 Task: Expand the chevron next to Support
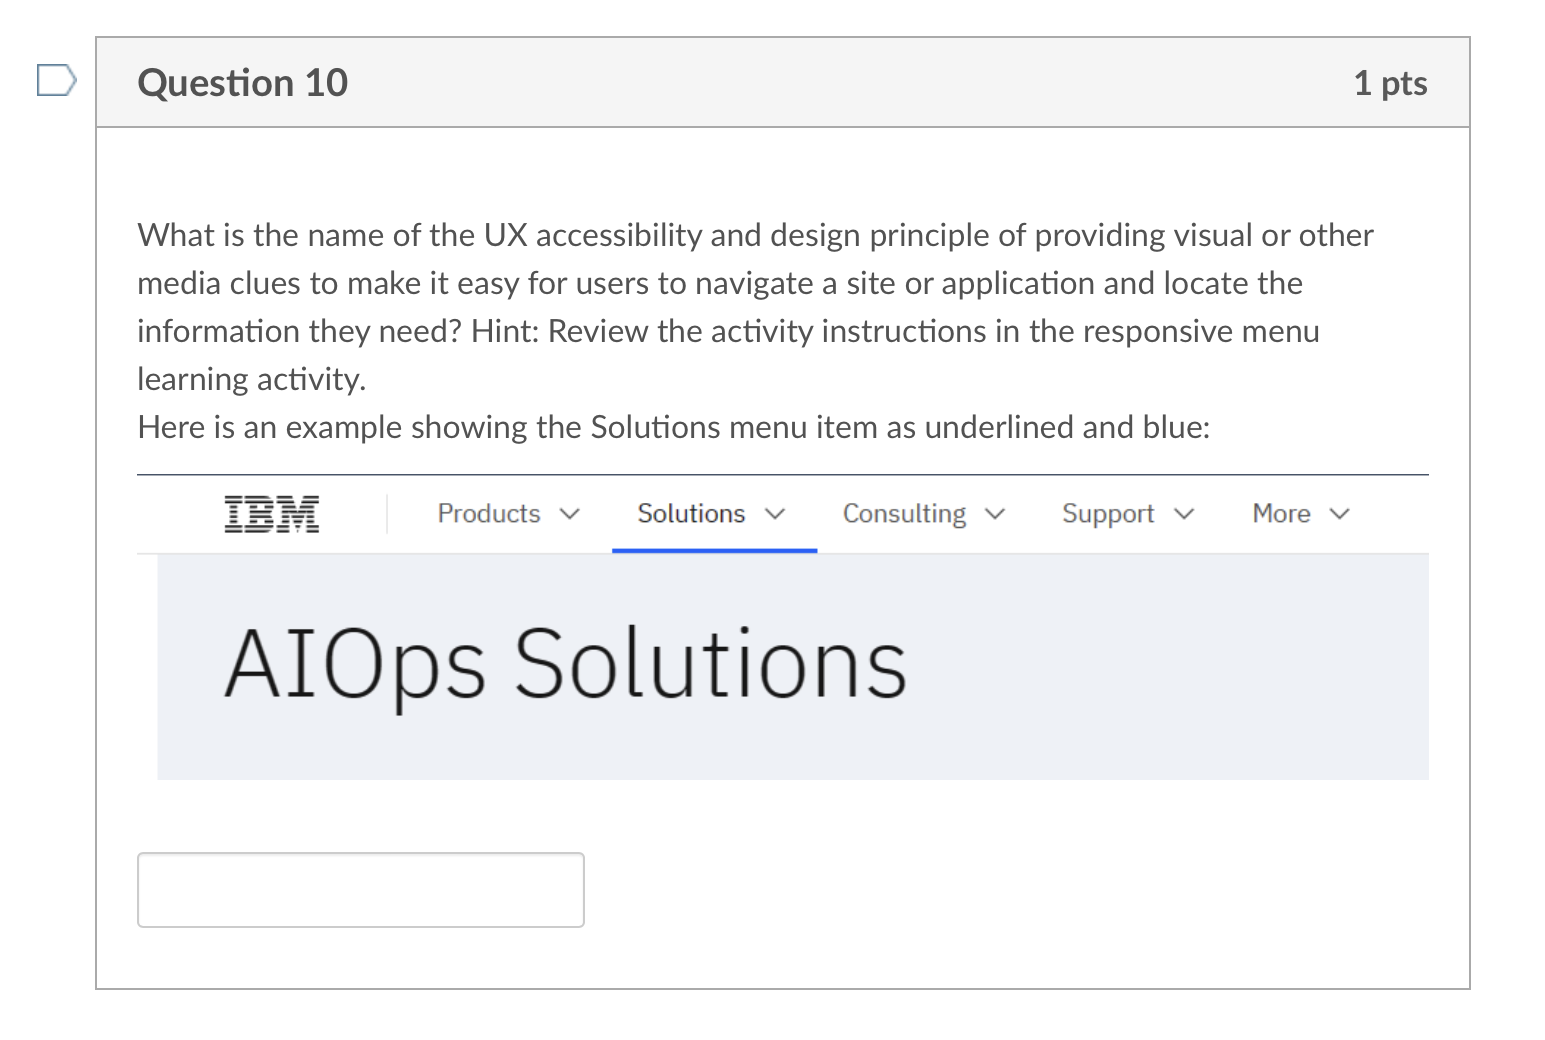tap(1184, 514)
